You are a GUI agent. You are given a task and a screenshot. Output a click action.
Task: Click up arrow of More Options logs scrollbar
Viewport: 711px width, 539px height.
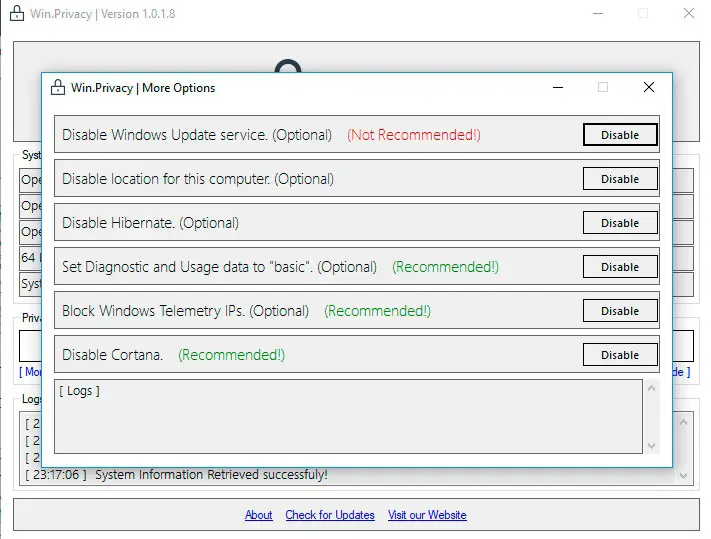652,388
